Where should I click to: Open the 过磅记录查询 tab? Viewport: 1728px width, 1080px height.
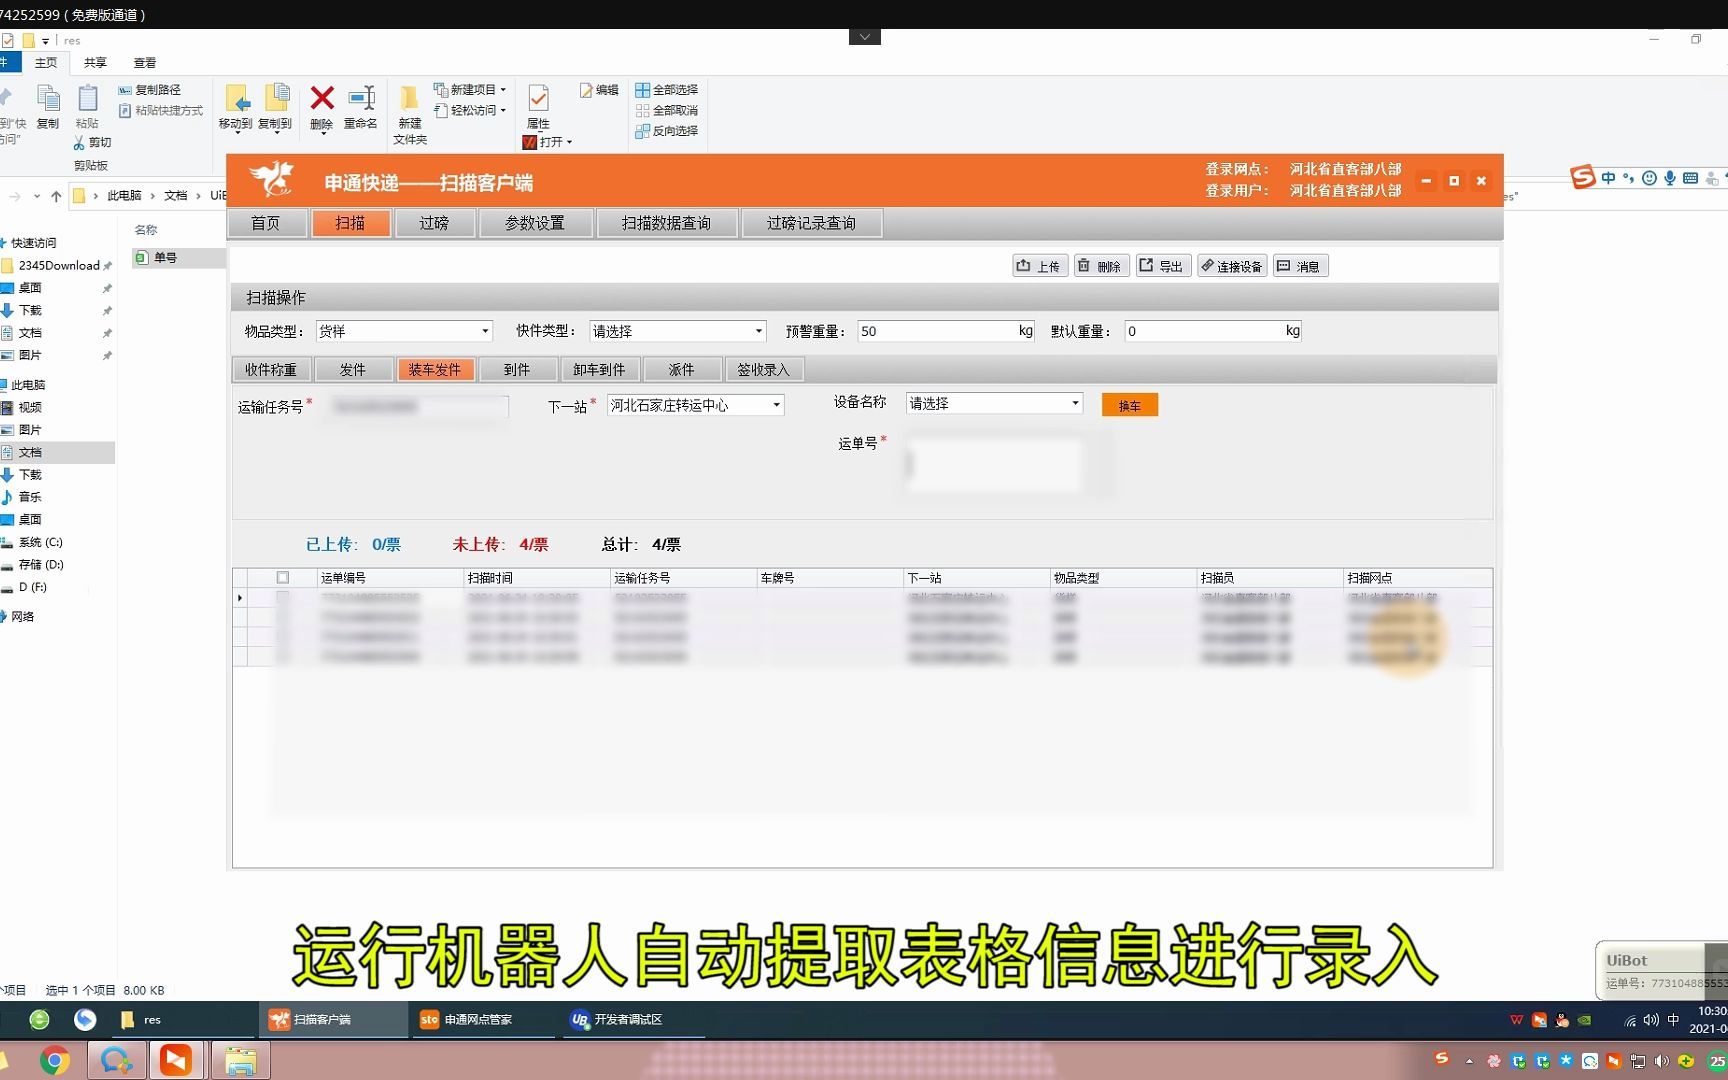(x=812, y=223)
